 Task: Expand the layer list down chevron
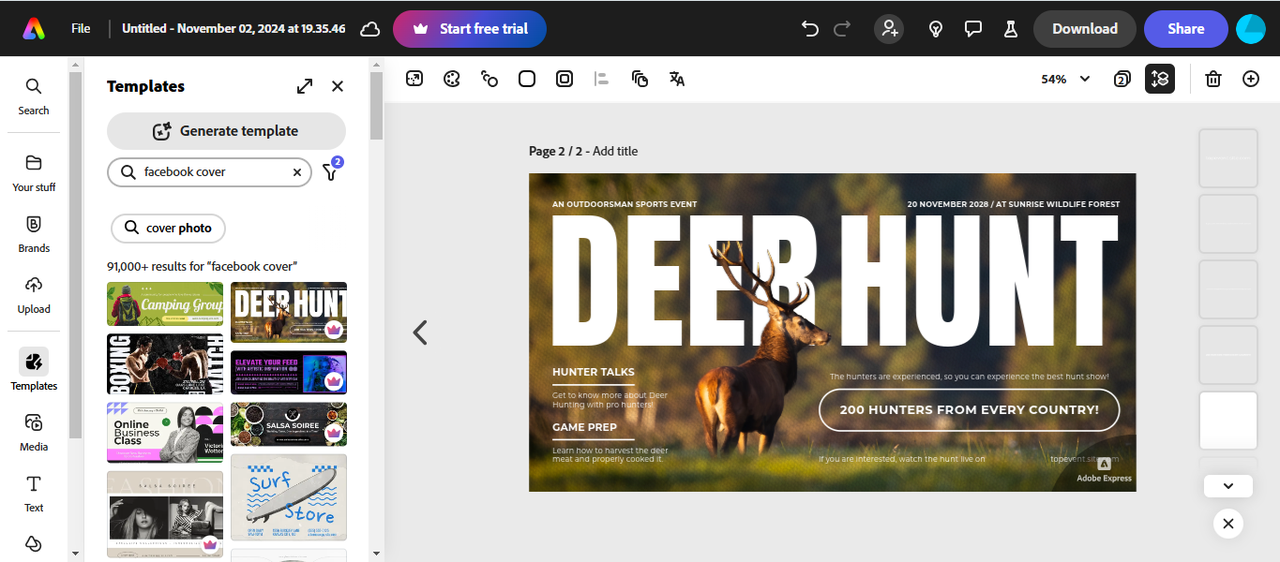pos(1229,486)
